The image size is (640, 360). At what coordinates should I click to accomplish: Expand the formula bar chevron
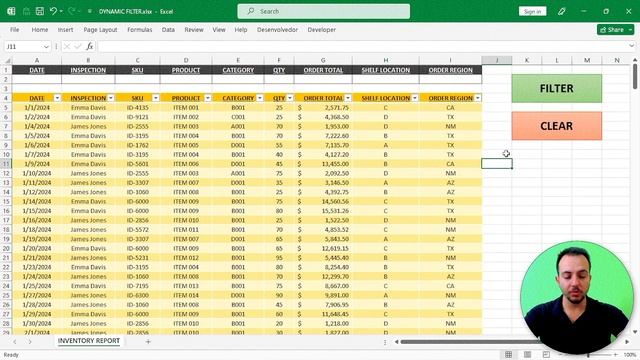coord(631,46)
